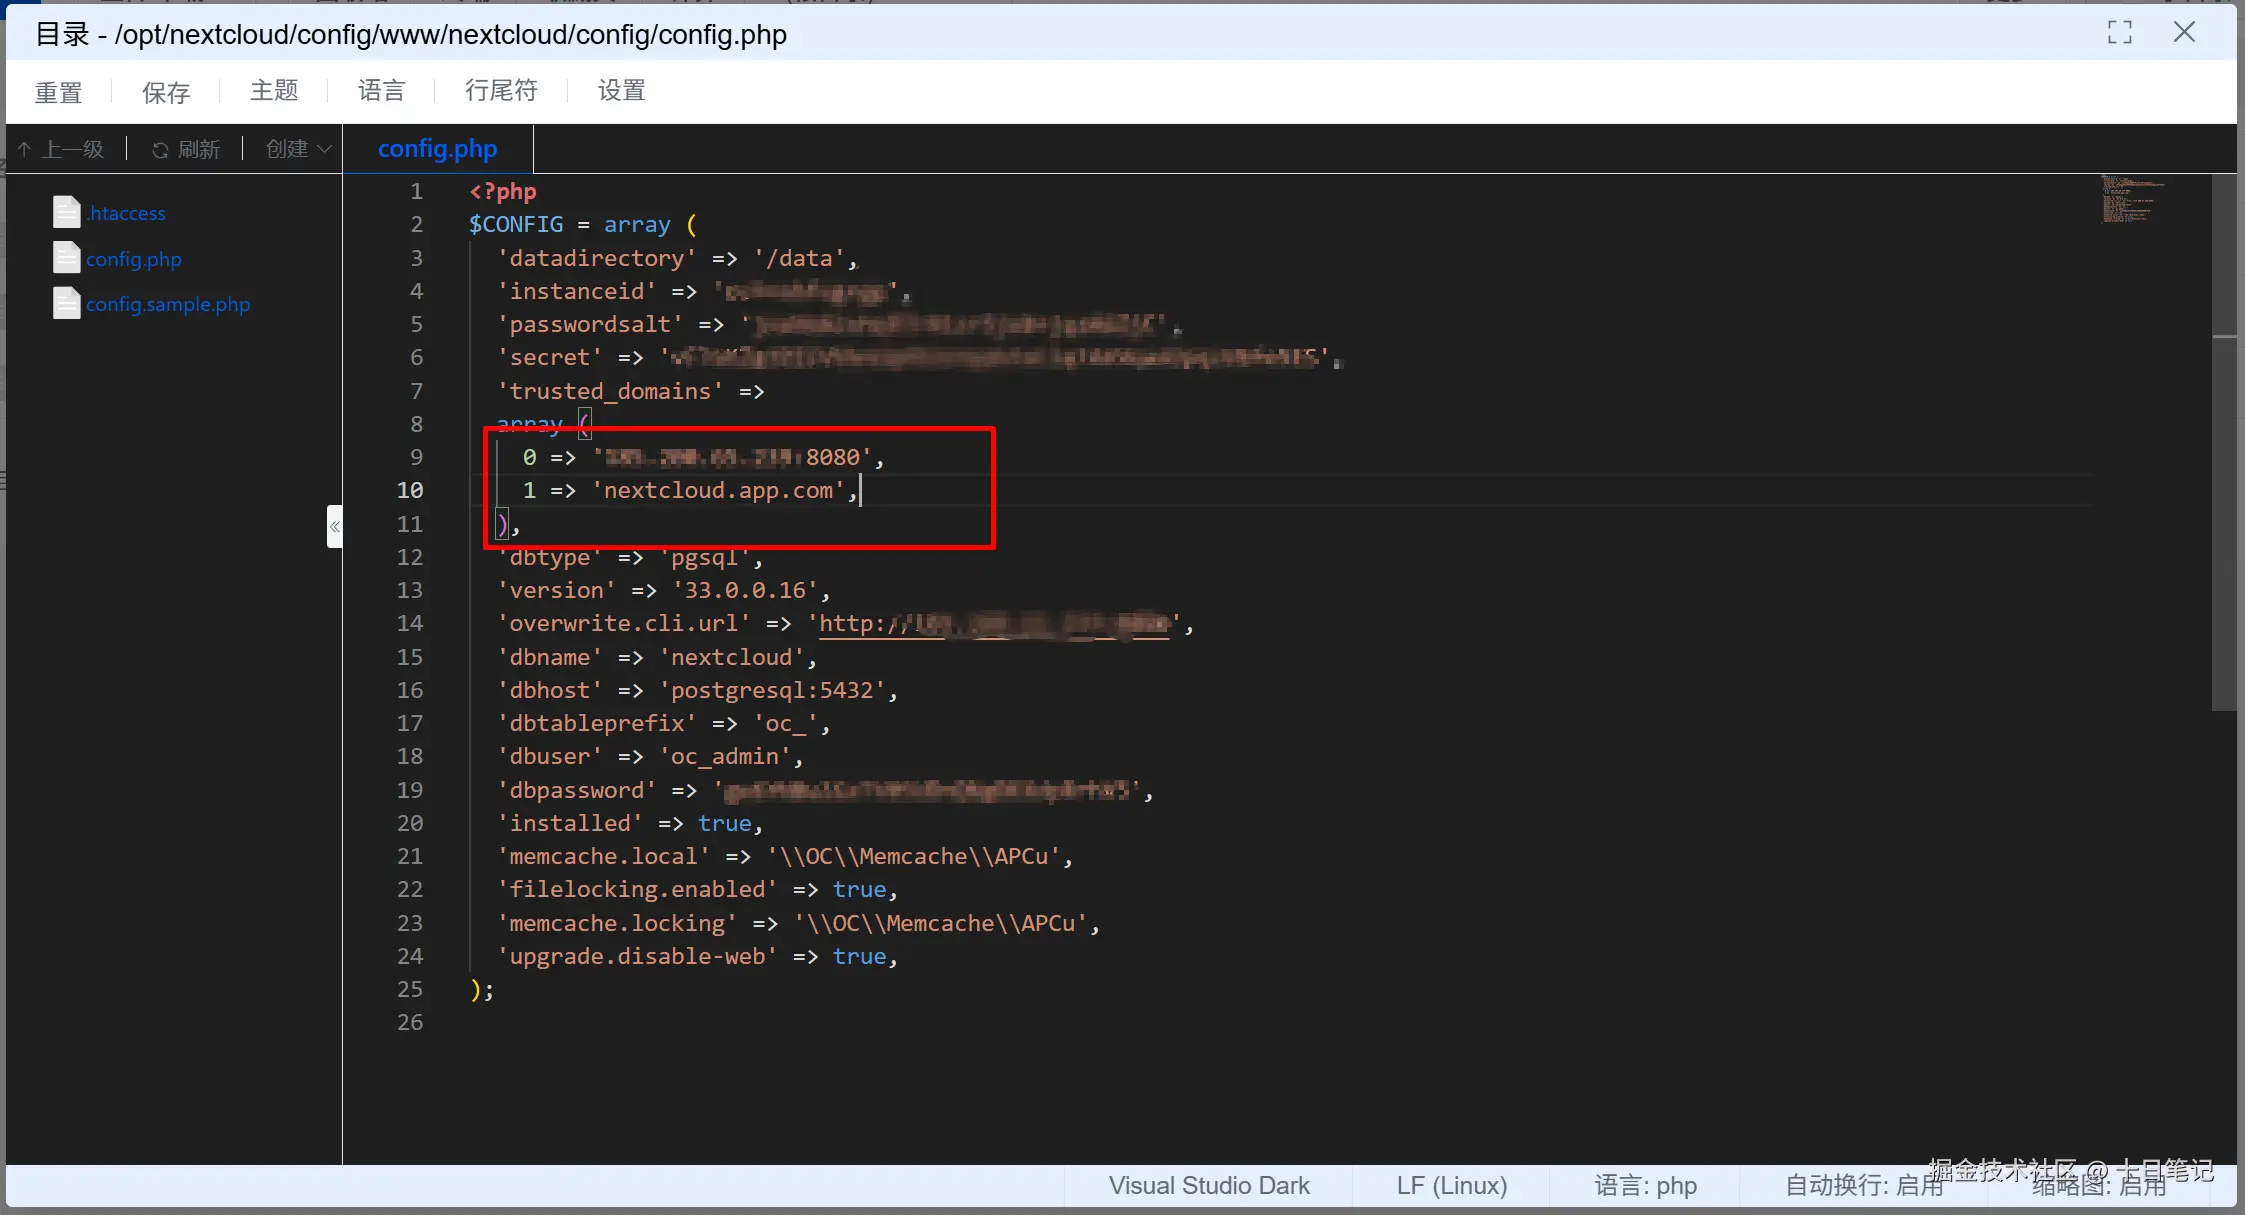
Task: Select the config.php editor tab
Action: 437,149
